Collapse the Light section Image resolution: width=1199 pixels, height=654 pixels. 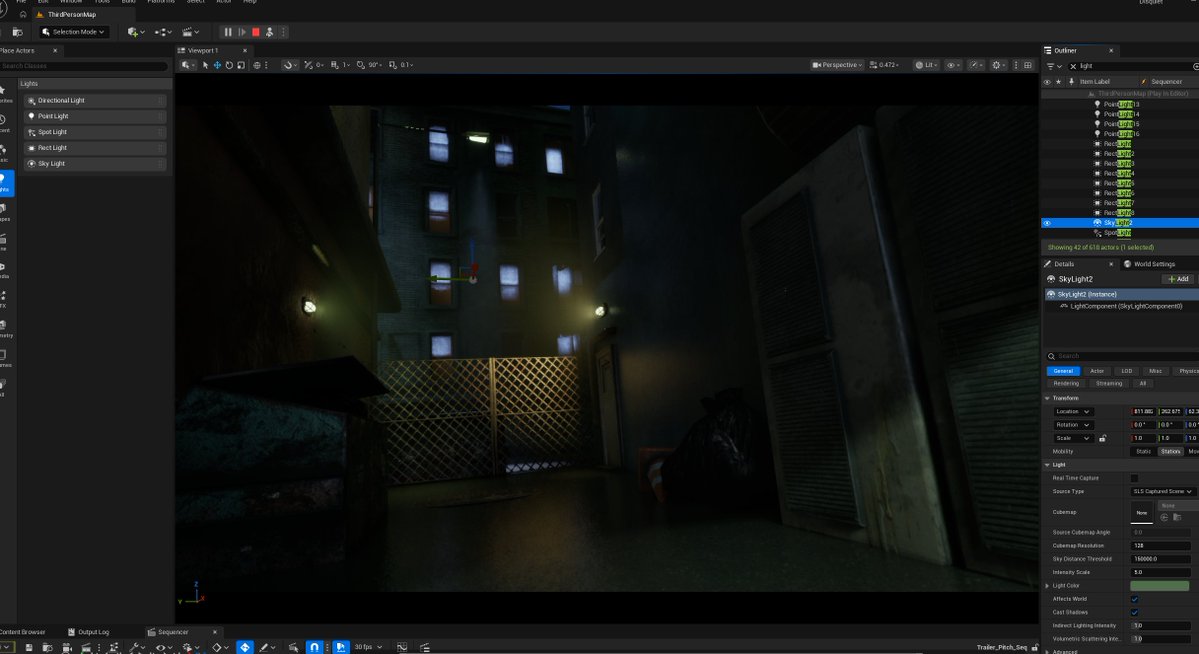tap(1048, 465)
